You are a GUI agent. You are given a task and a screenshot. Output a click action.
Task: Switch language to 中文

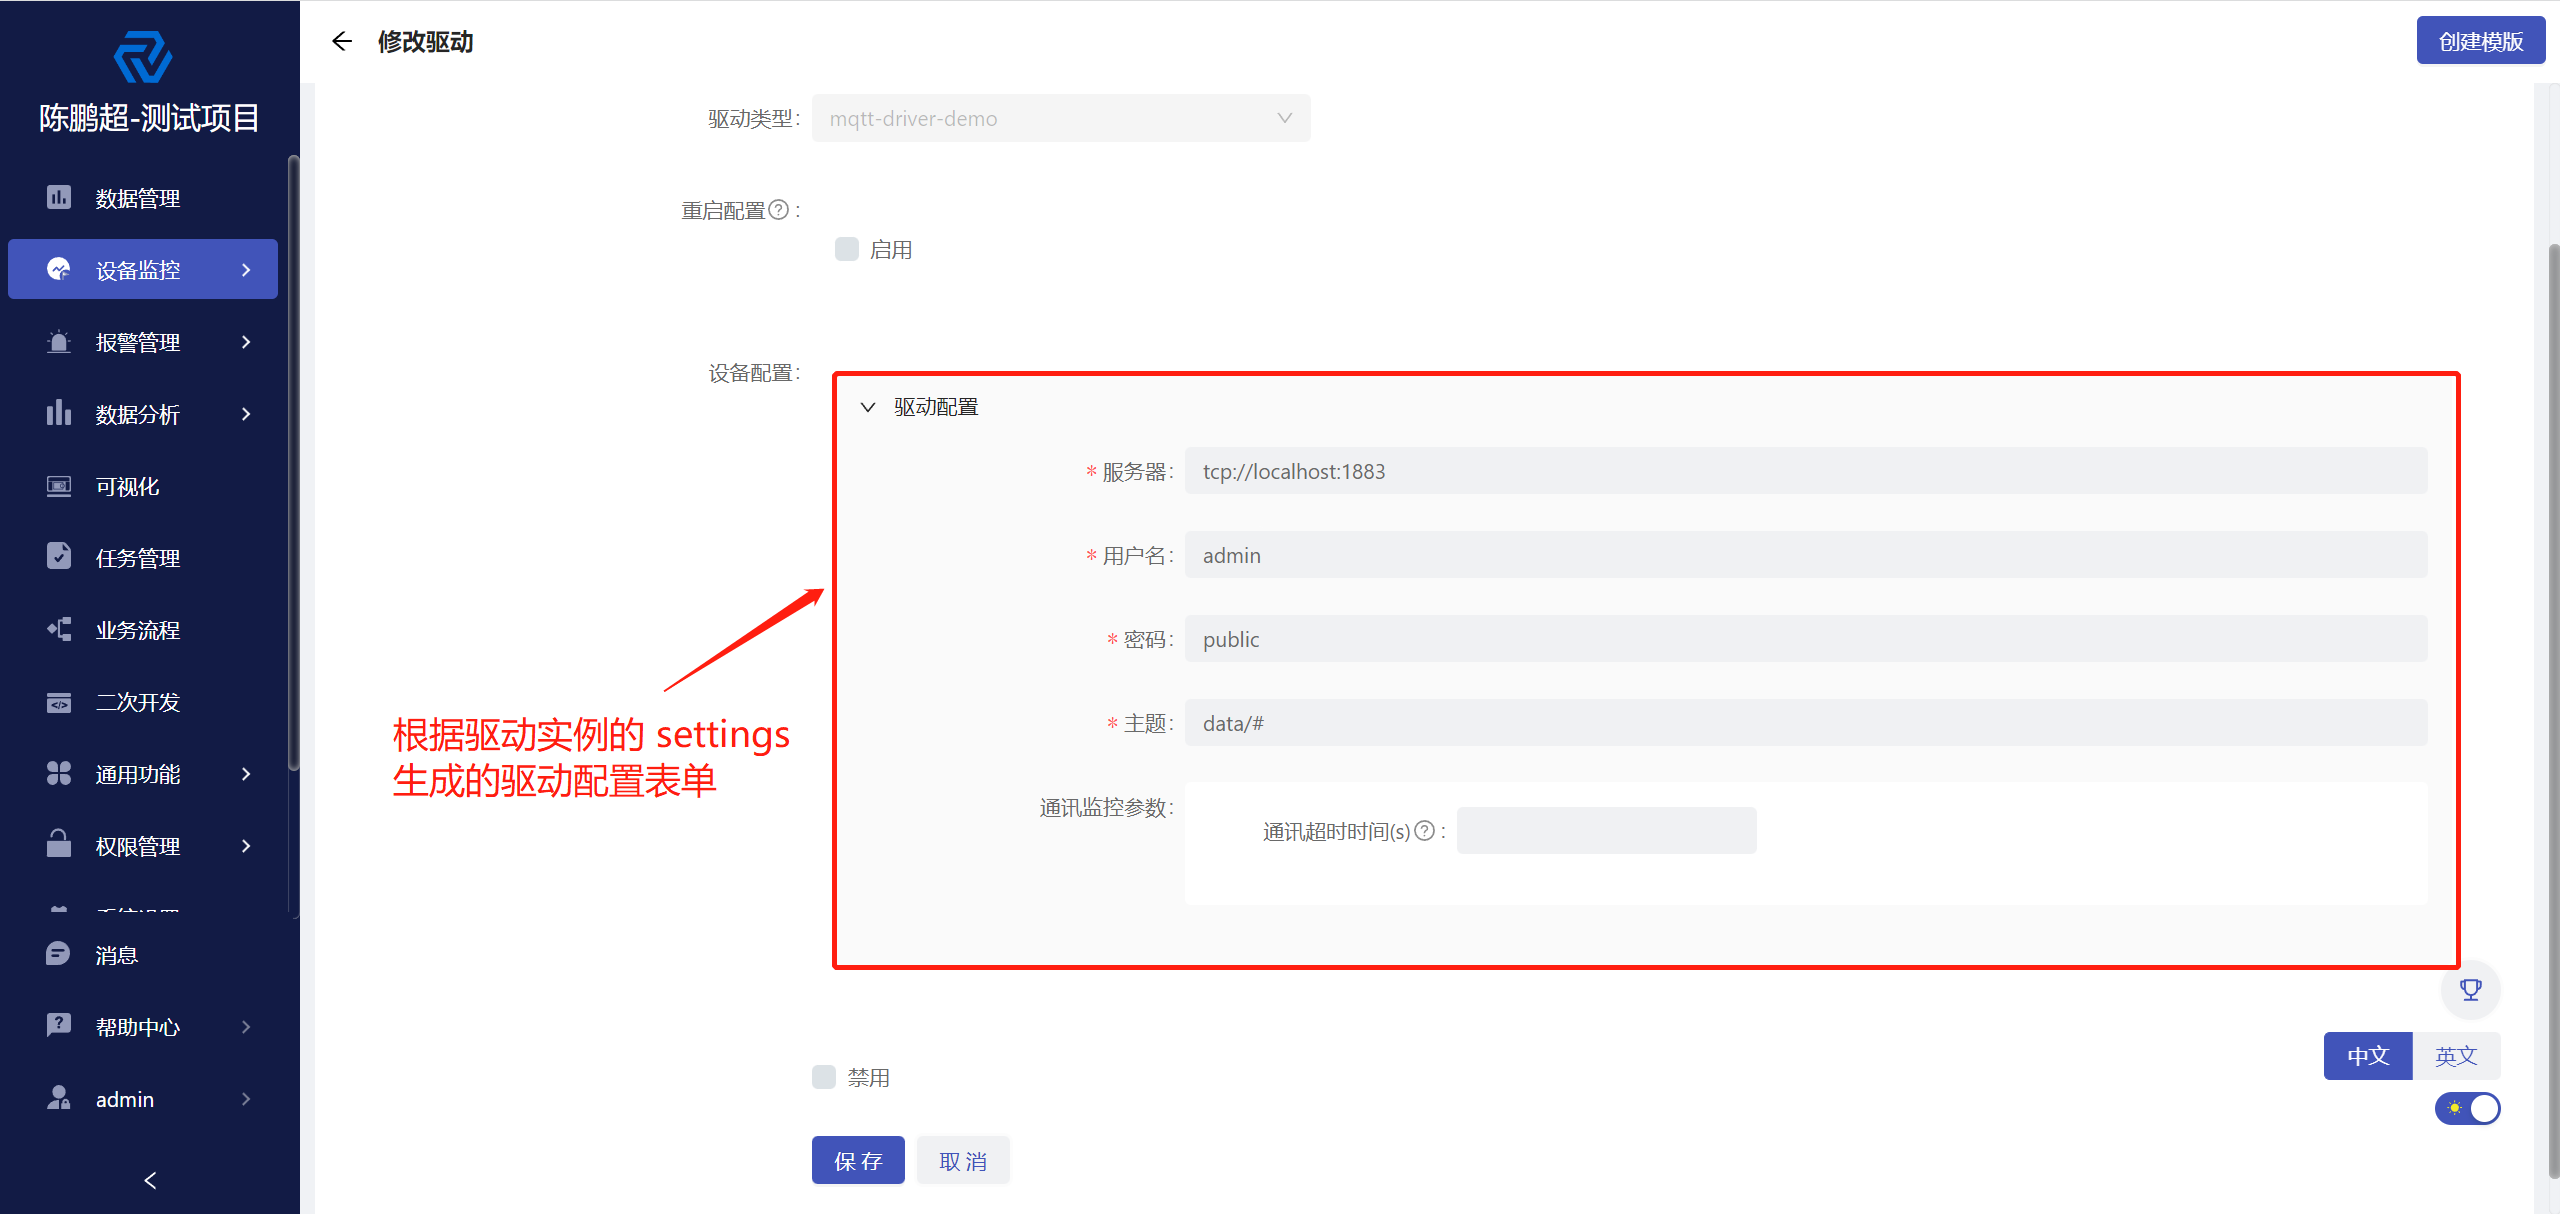click(2368, 1055)
